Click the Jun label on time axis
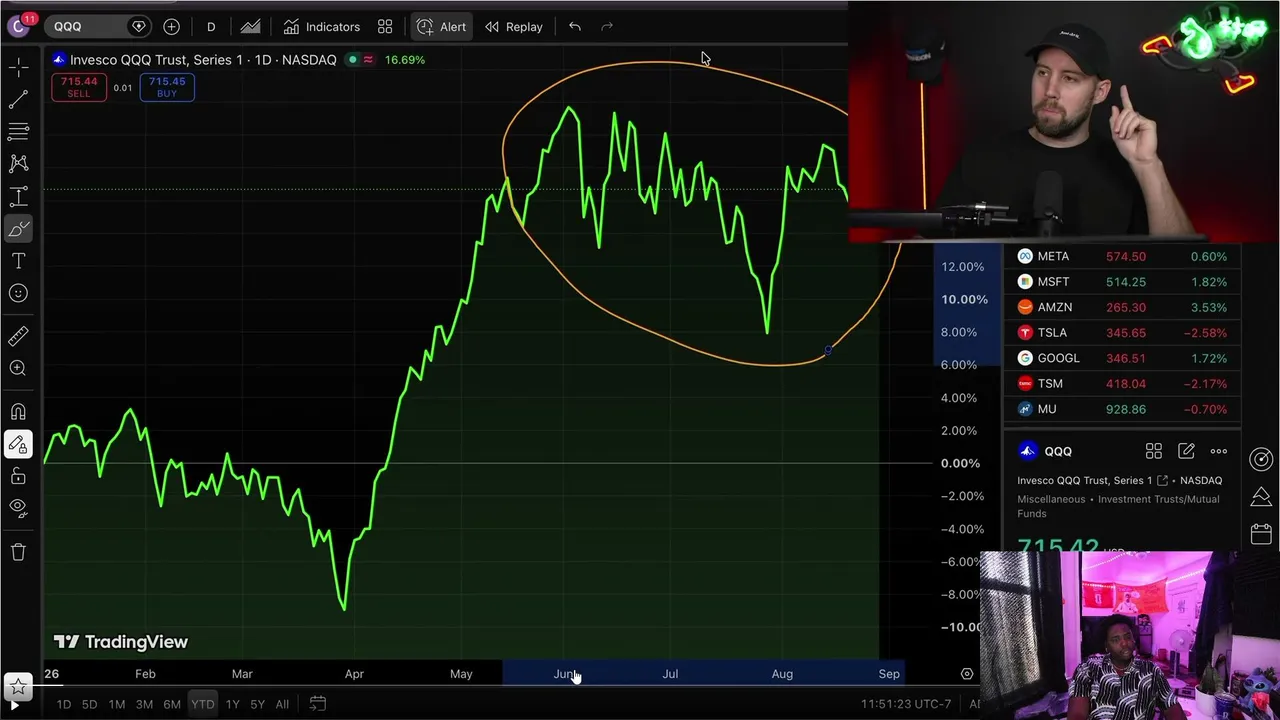Screen dimensions: 1280x720 point(565,674)
